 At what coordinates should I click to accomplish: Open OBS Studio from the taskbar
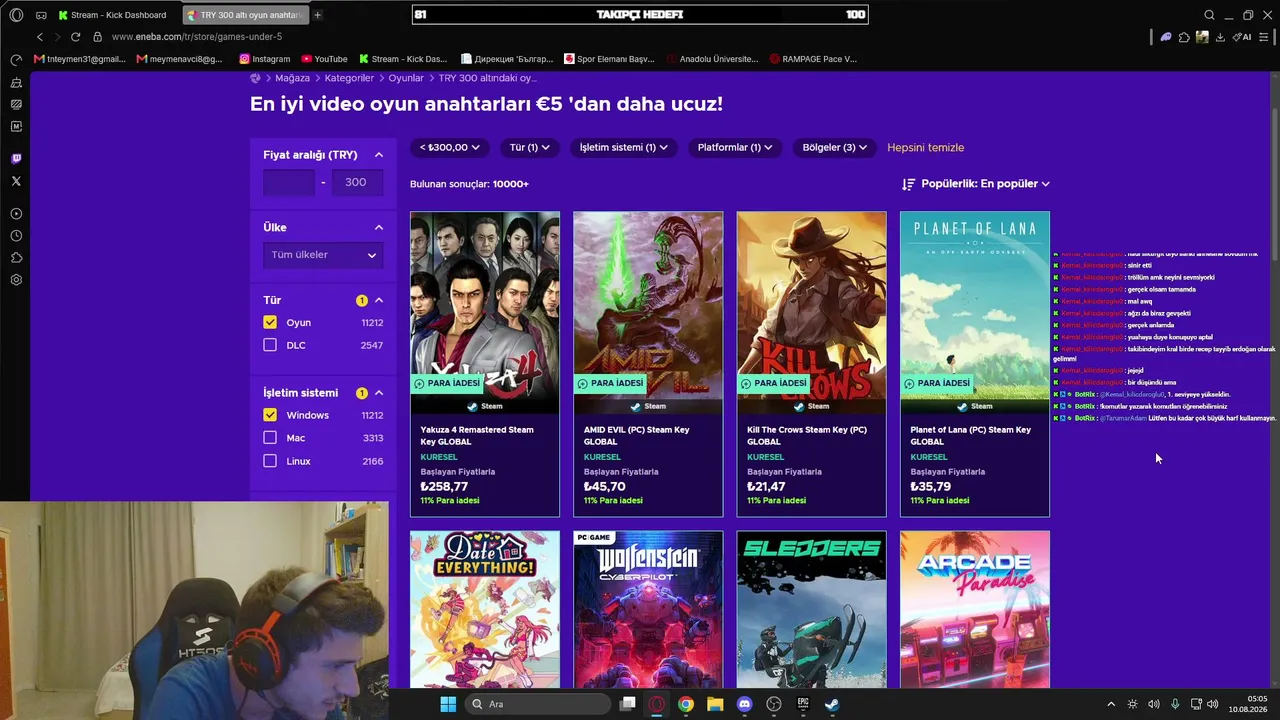pos(774,704)
